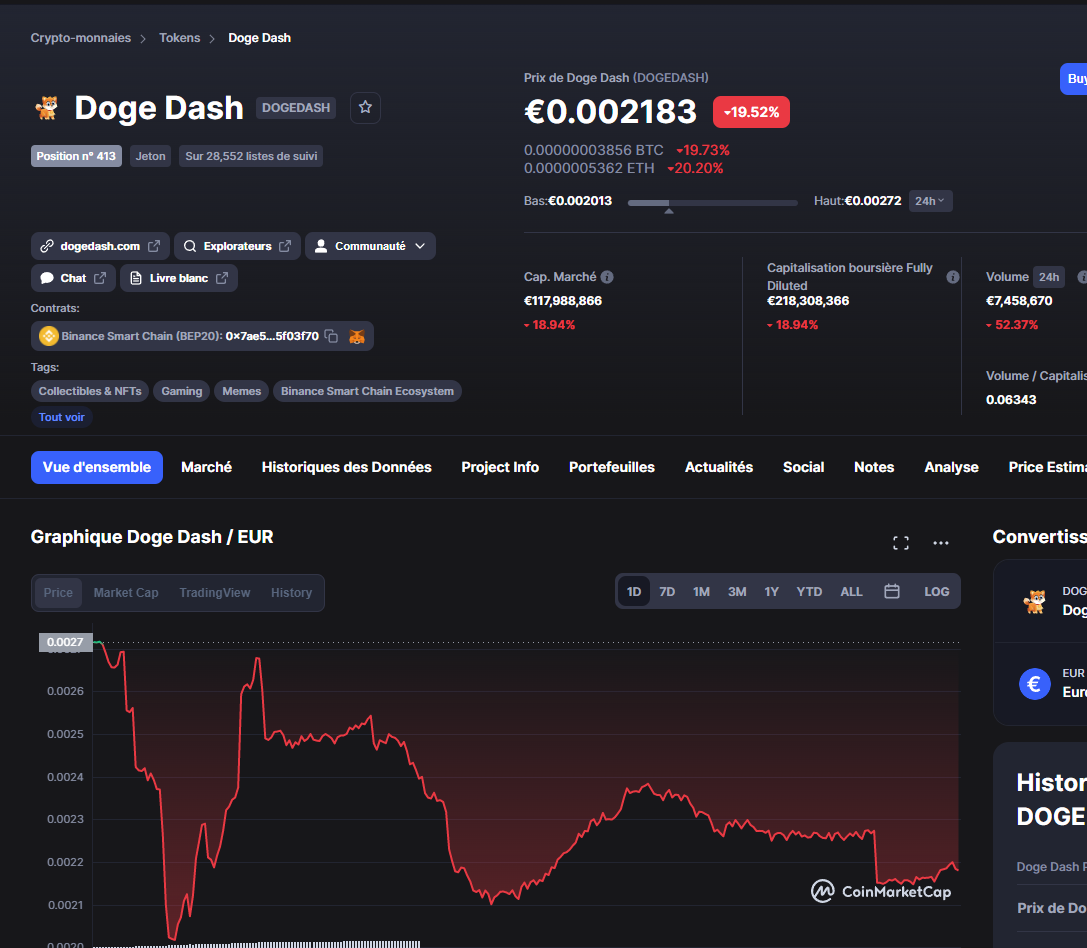Open the Analyse tab

951,467
